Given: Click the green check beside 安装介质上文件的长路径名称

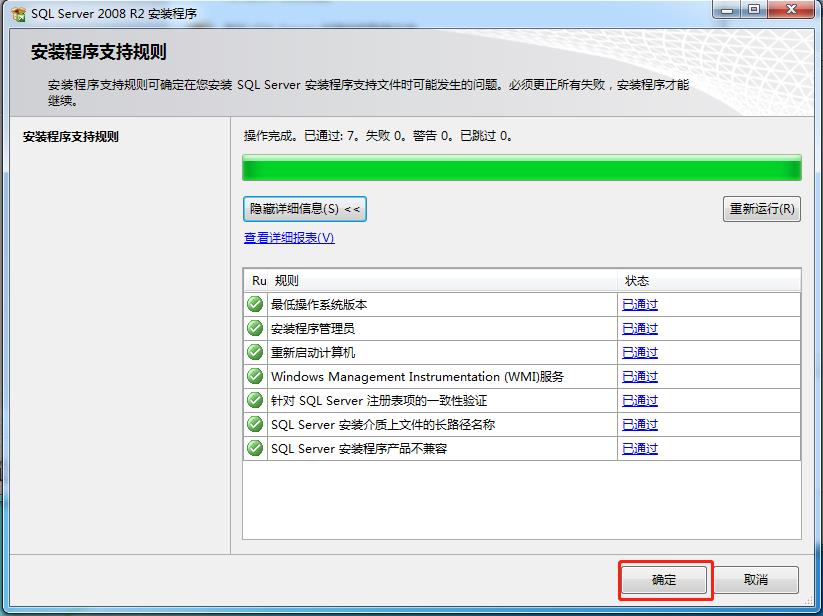Looking at the screenshot, I should coord(254,424).
